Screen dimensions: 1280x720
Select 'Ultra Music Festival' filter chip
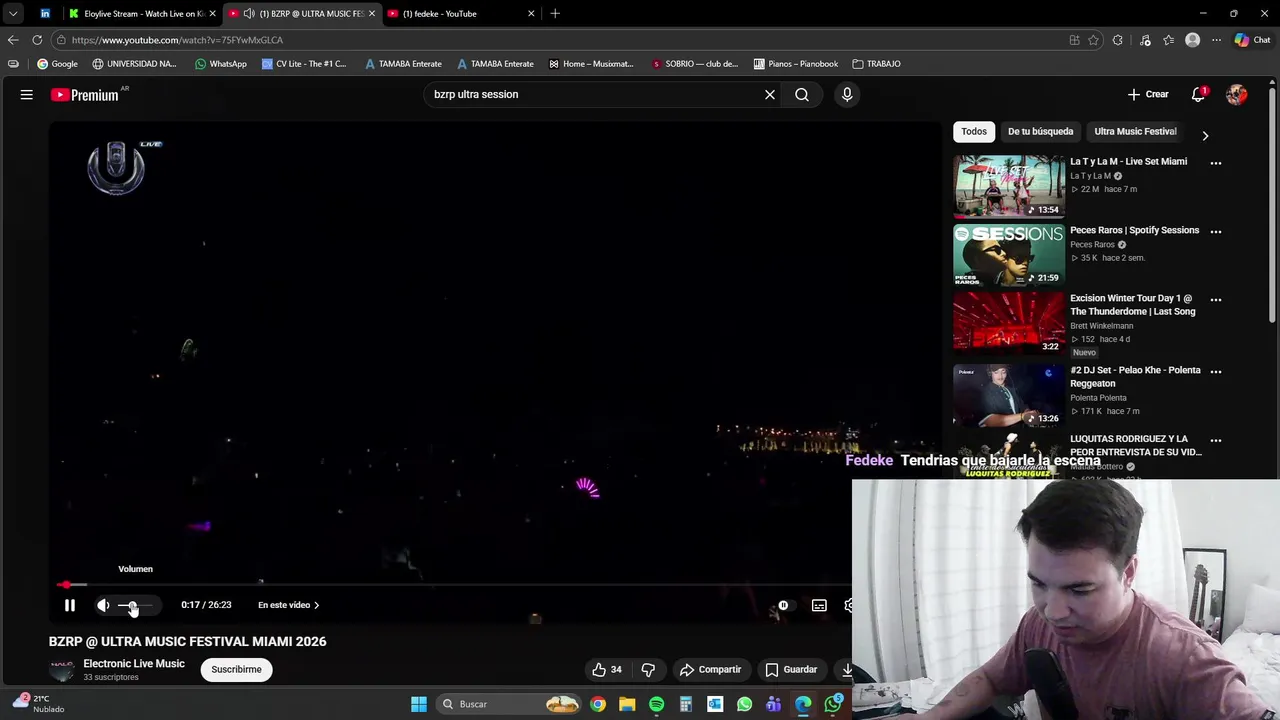click(1135, 131)
